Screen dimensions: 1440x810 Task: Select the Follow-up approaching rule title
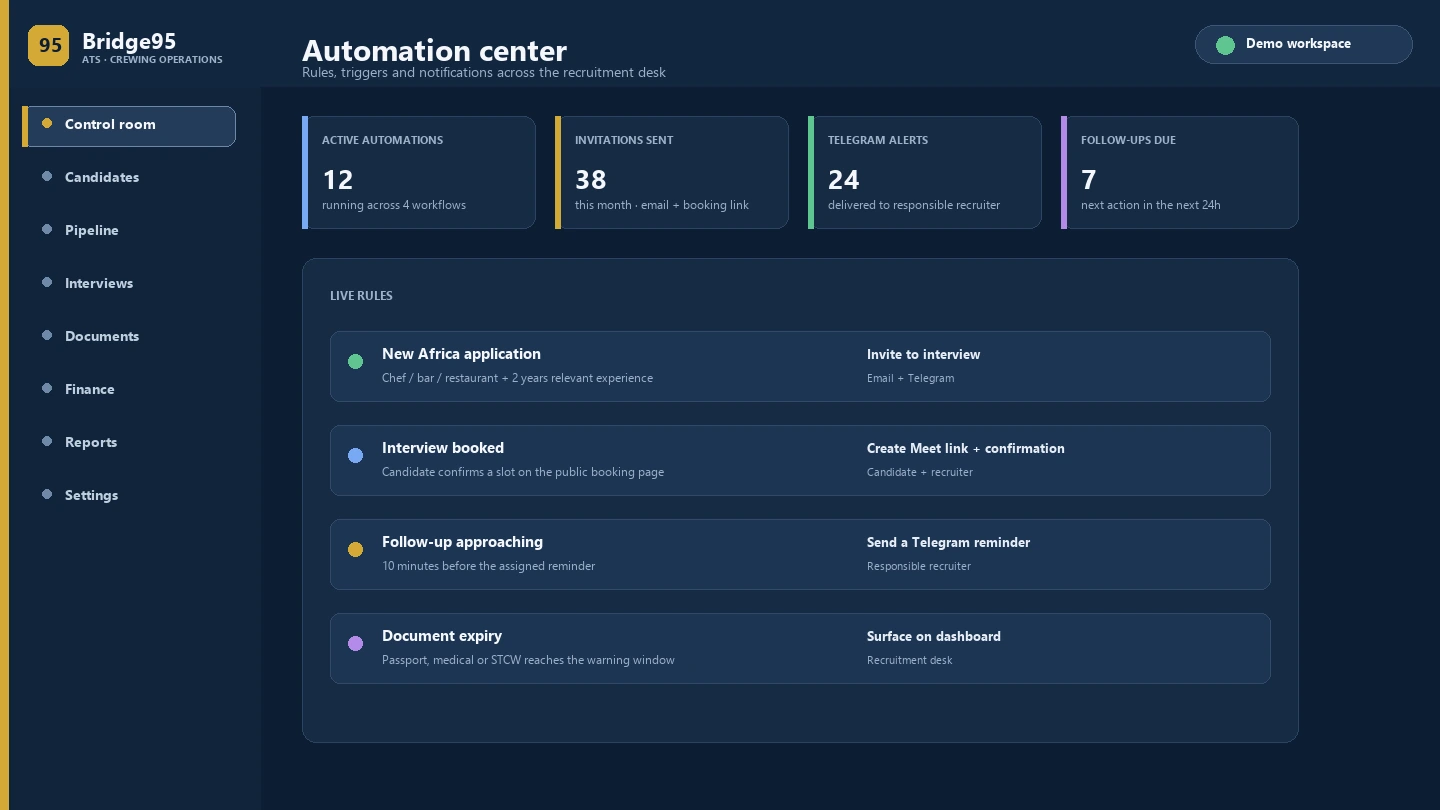coord(462,542)
